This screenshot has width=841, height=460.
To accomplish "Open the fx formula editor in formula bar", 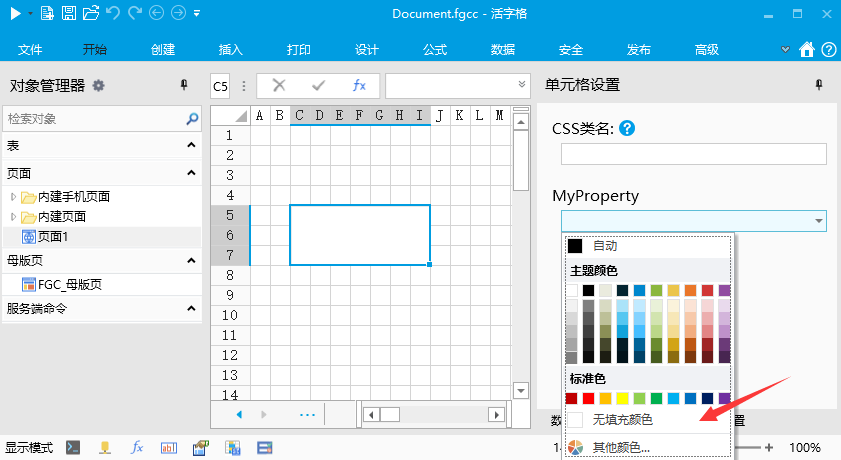I will coord(359,85).
